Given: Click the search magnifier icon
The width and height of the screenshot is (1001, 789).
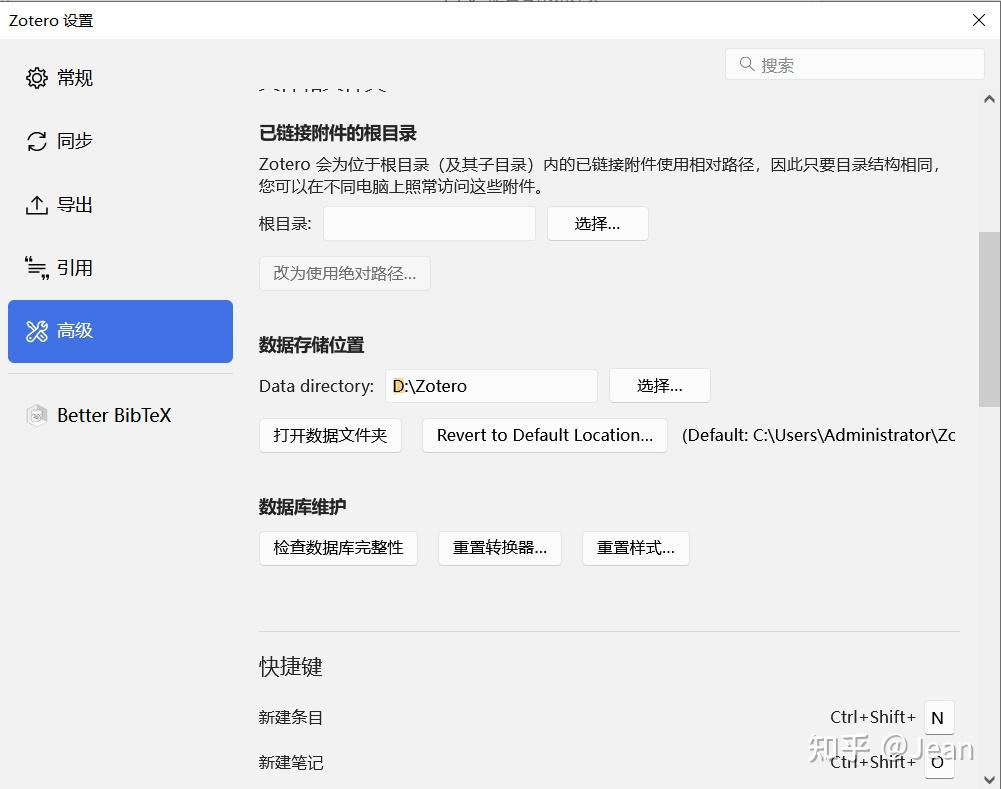Looking at the screenshot, I should click(x=747, y=64).
